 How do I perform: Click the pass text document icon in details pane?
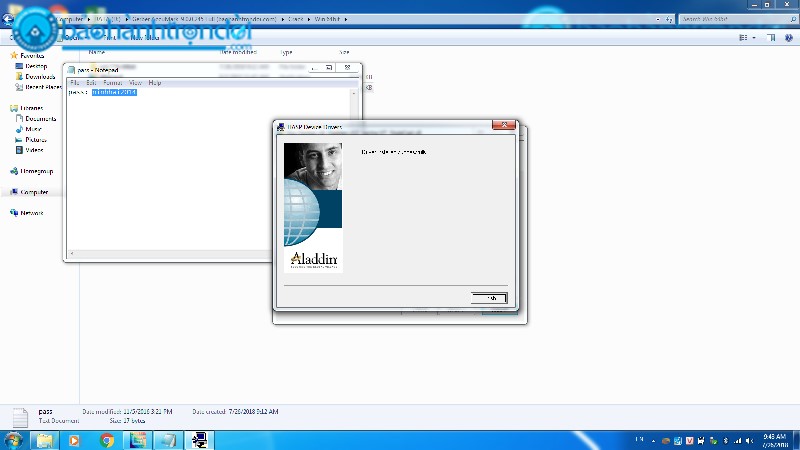point(20,418)
